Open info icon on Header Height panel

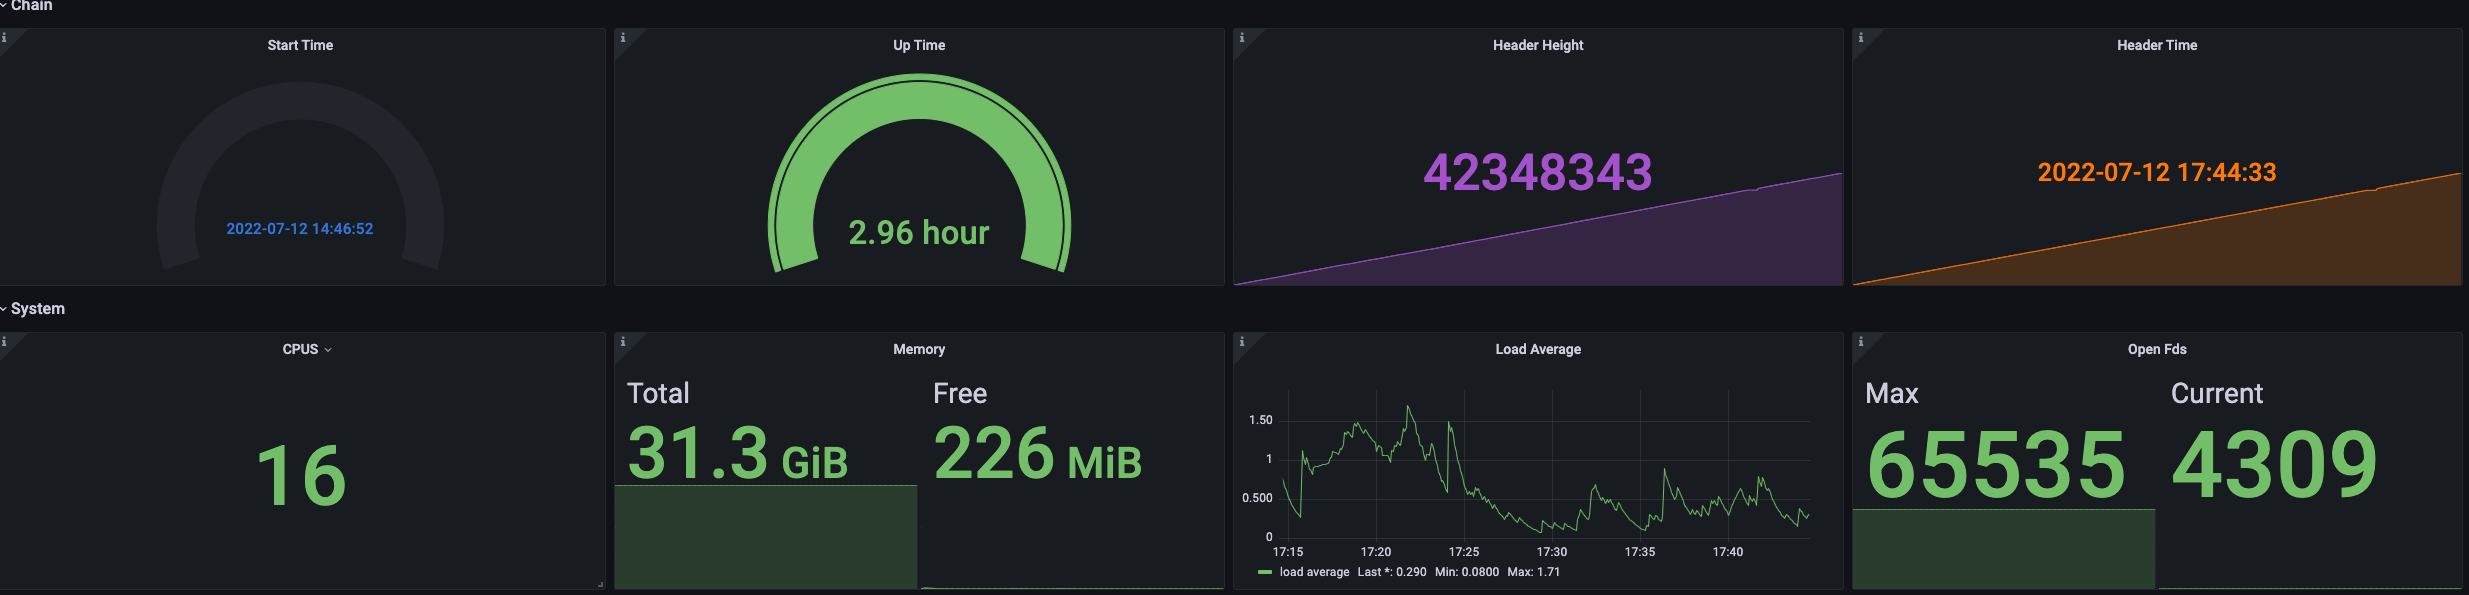[x=1242, y=38]
